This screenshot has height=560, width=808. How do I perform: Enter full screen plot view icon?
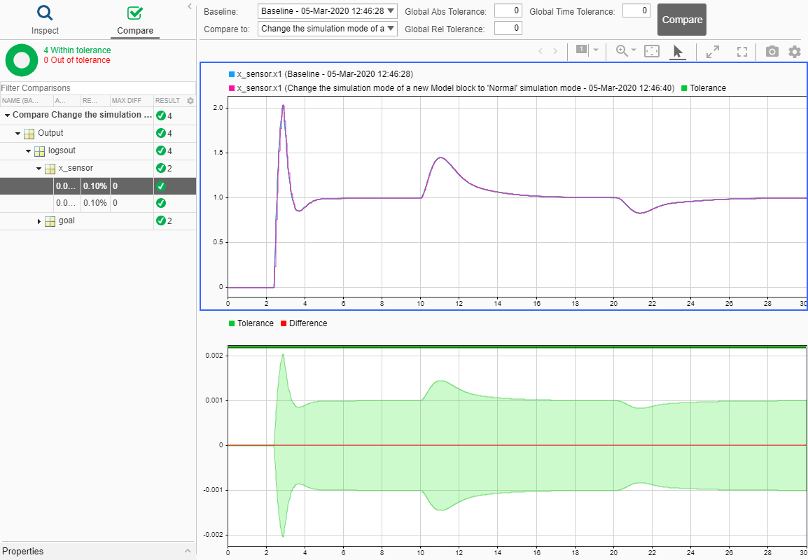(742, 52)
